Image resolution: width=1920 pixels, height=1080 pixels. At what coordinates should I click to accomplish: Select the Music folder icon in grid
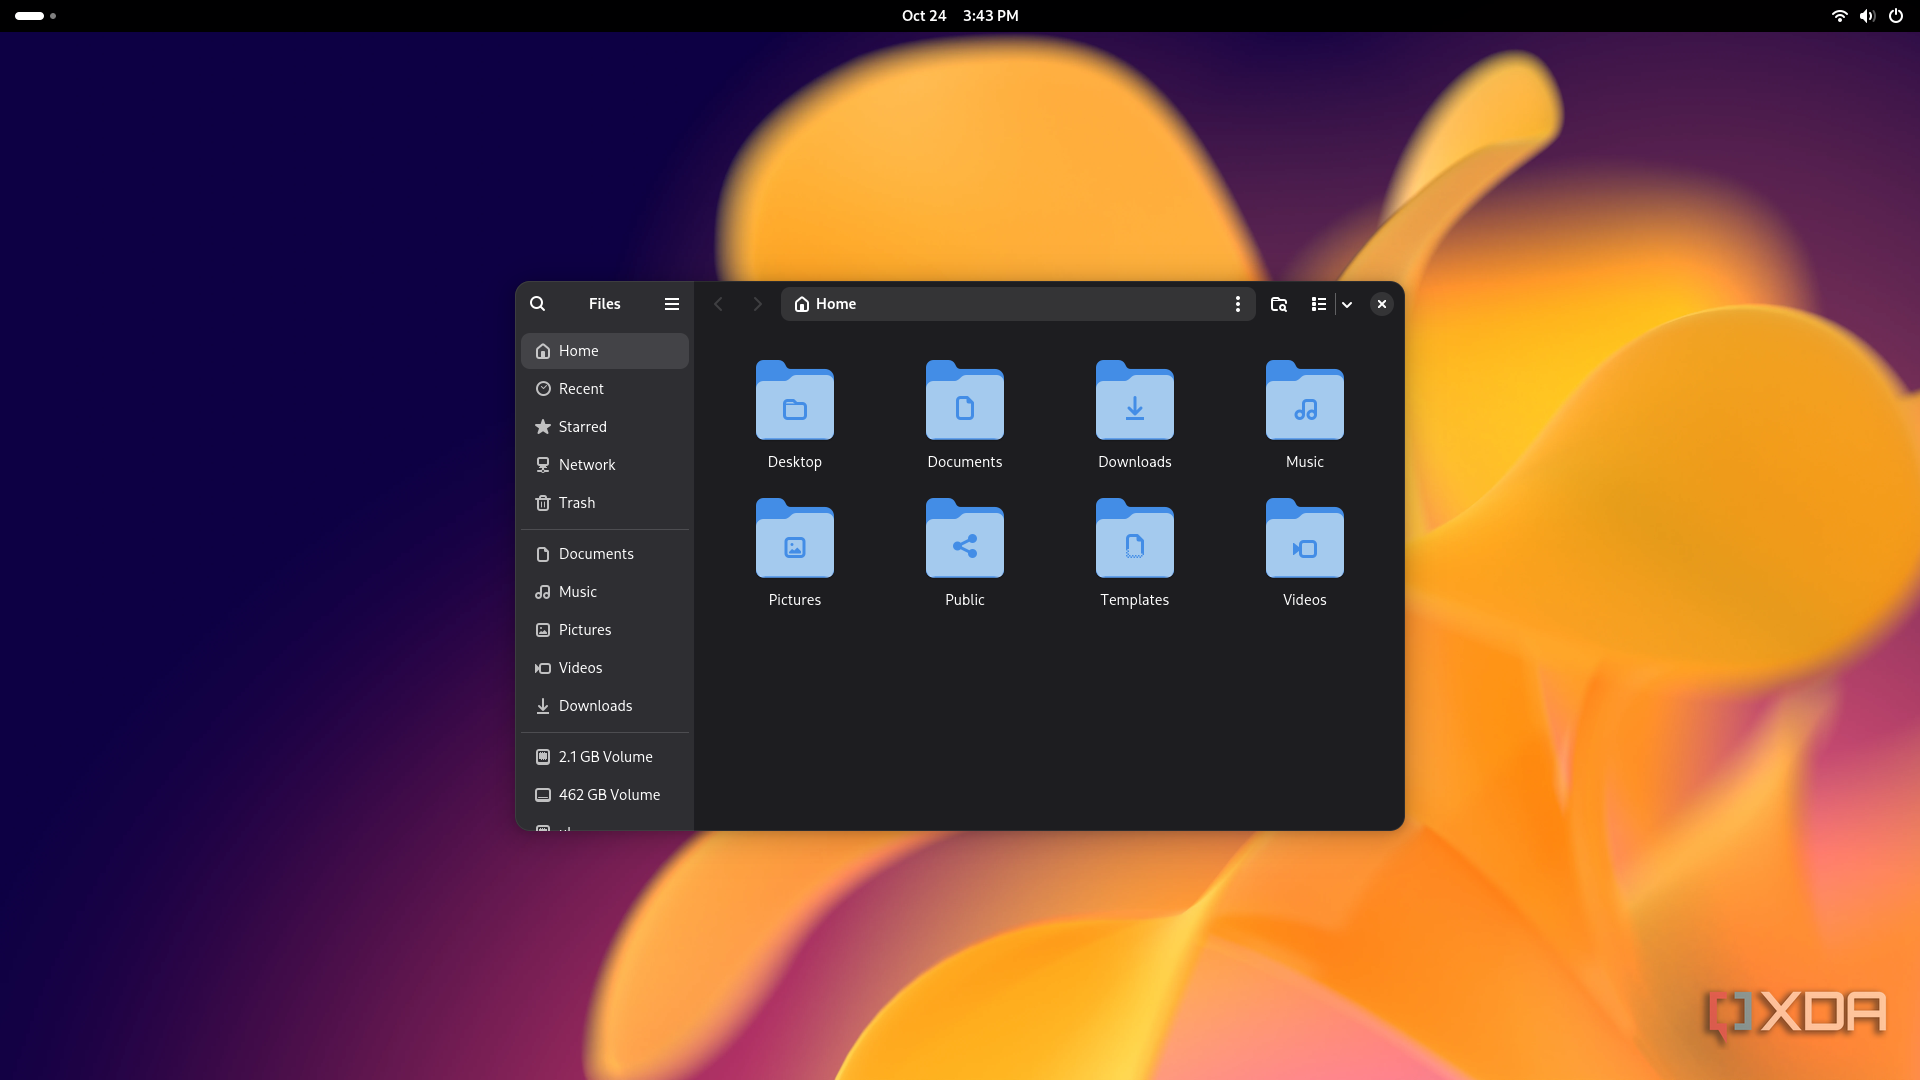pyautogui.click(x=1305, y=400)
